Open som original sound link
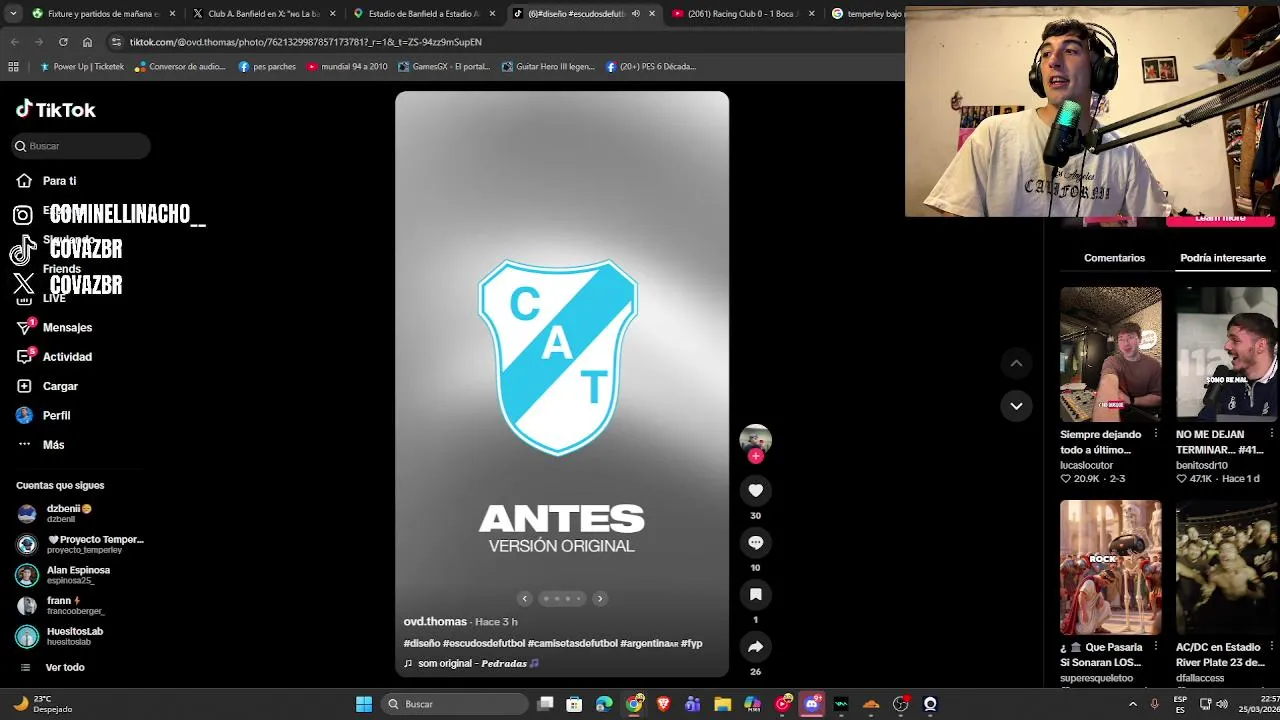Image resolution: width=1280 pixels, height=720 pixels. [x=471, y=663]
